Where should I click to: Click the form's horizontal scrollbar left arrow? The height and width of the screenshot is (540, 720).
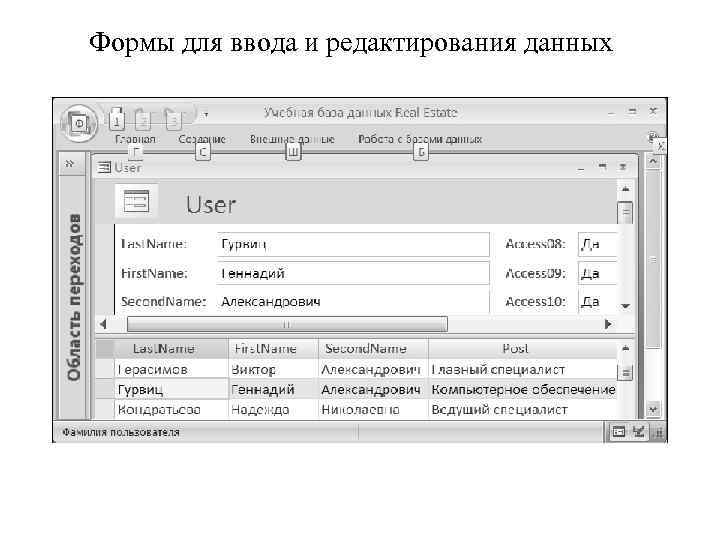coord(103,324)
